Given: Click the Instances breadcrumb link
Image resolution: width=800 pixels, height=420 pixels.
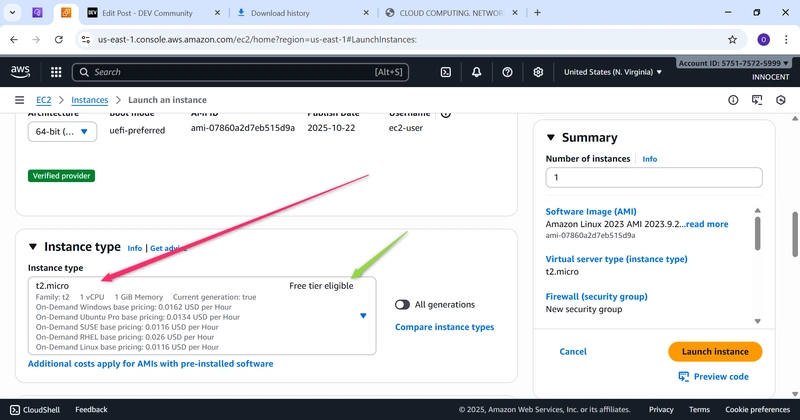Looking at the screenshot, I should [x=90, y=100].
